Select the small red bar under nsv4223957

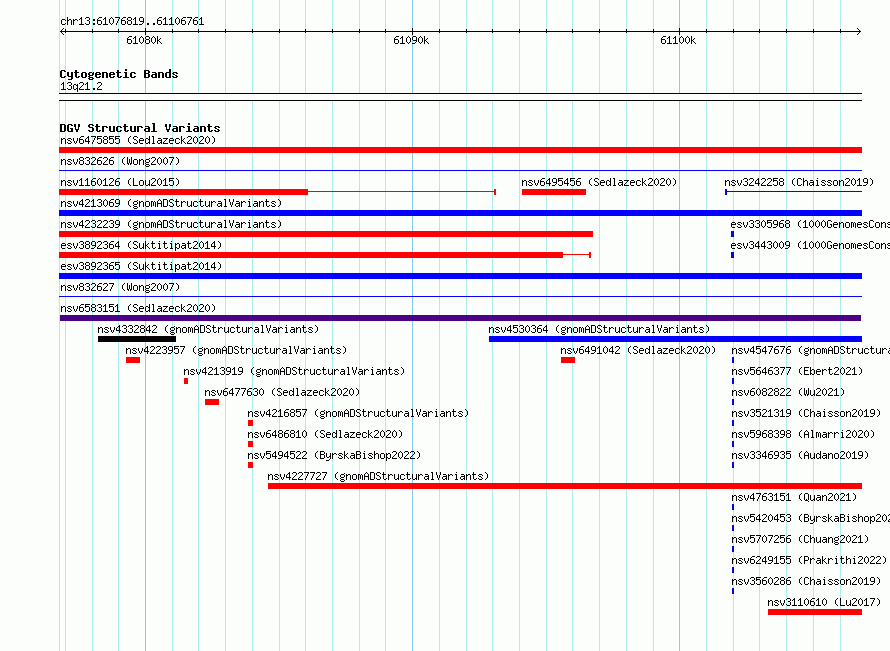click(x=133, y=360)
